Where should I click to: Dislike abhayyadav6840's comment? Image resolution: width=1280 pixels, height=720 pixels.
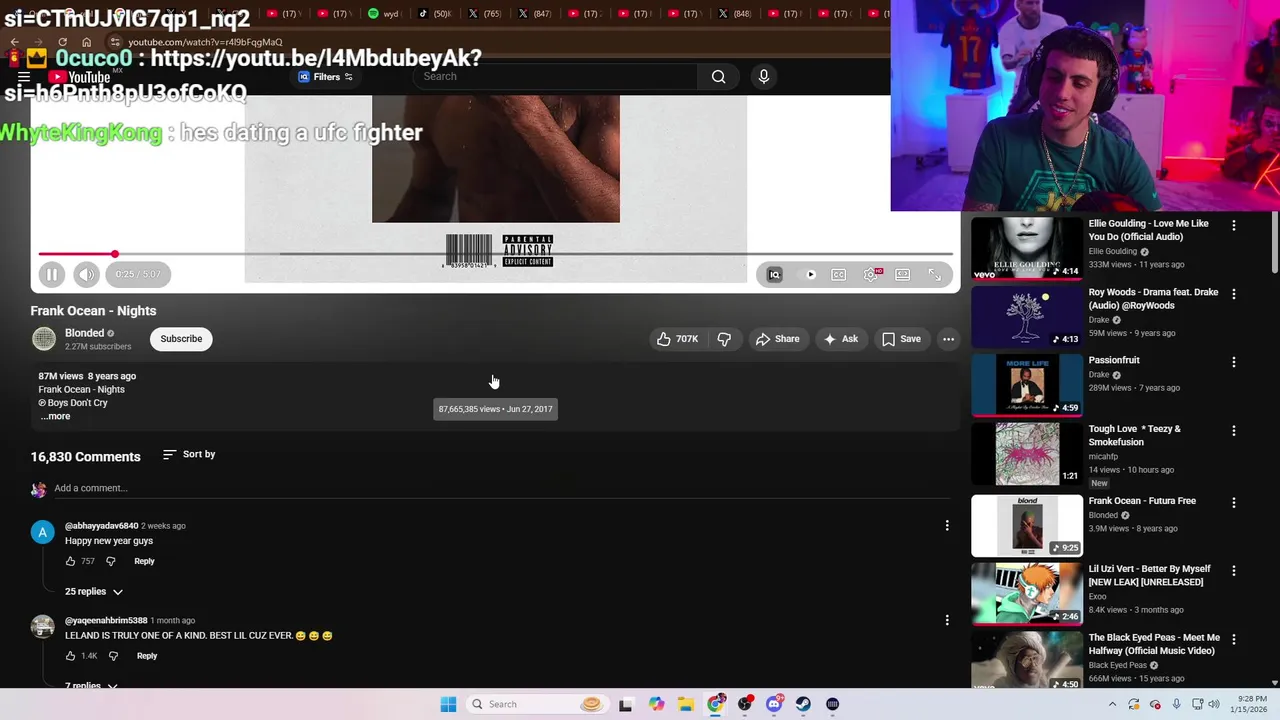coord(111,561)
